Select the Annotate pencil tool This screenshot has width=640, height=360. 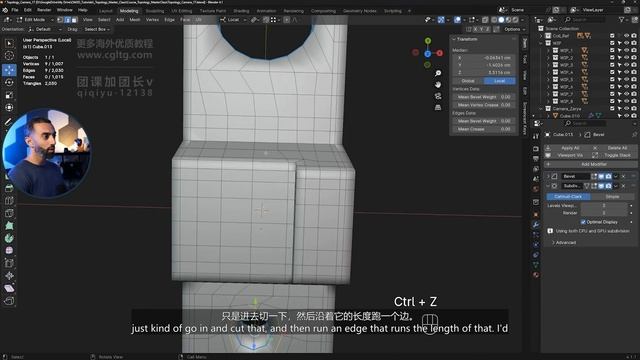point(9,121)
